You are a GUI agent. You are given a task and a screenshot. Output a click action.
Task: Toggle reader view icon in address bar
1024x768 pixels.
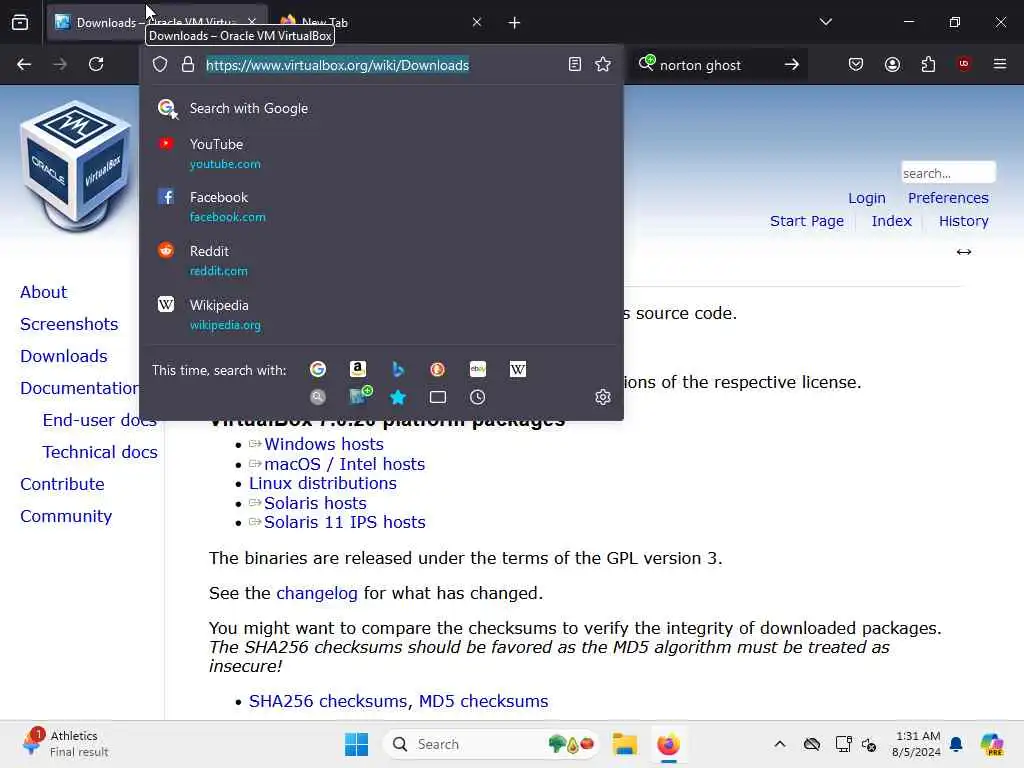tap(575, 64)
